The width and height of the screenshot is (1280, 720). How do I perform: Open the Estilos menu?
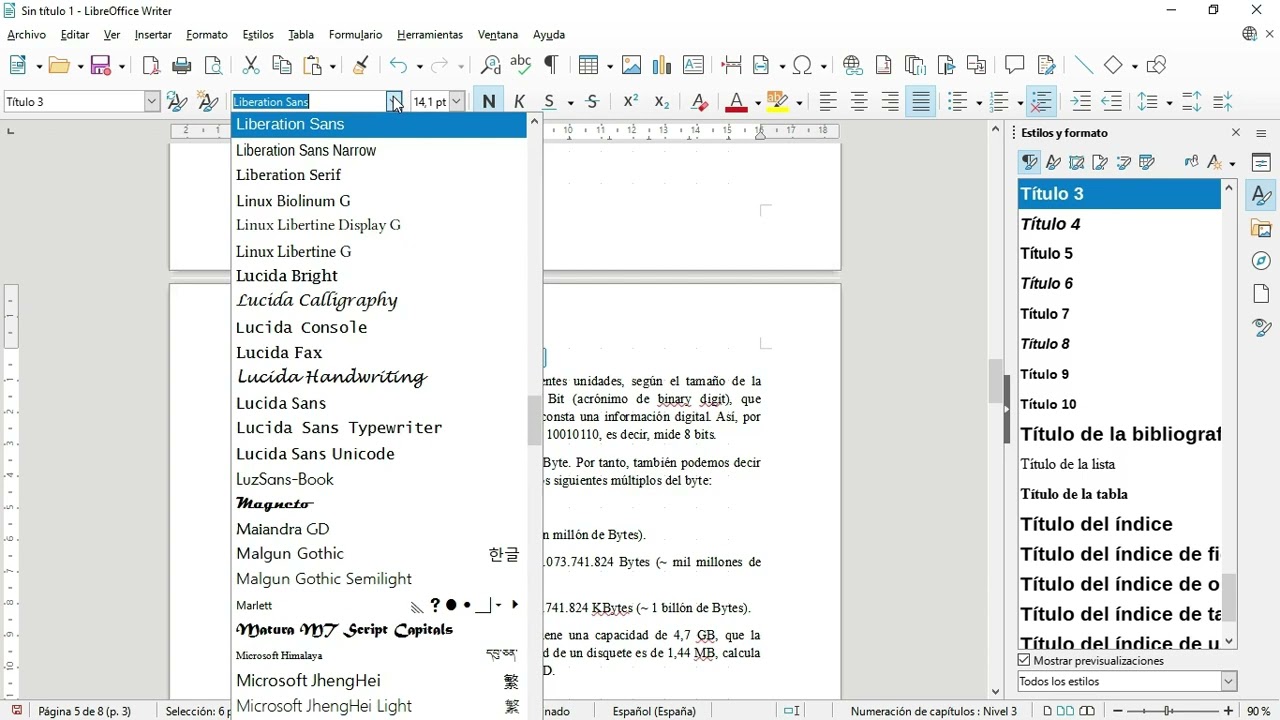pos(258,35)
